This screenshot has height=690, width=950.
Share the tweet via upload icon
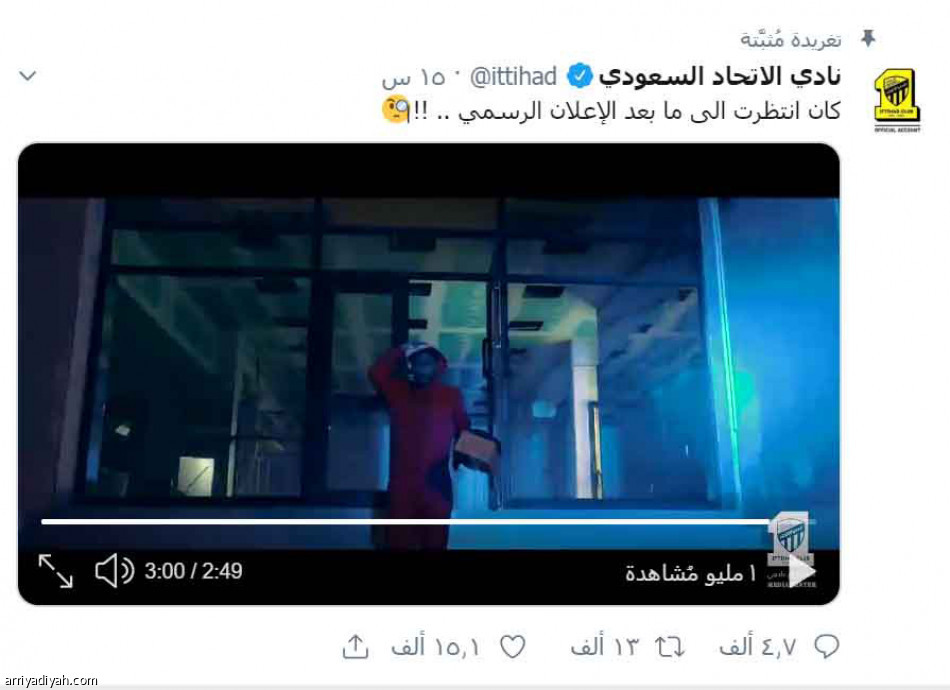click(355, 647)
